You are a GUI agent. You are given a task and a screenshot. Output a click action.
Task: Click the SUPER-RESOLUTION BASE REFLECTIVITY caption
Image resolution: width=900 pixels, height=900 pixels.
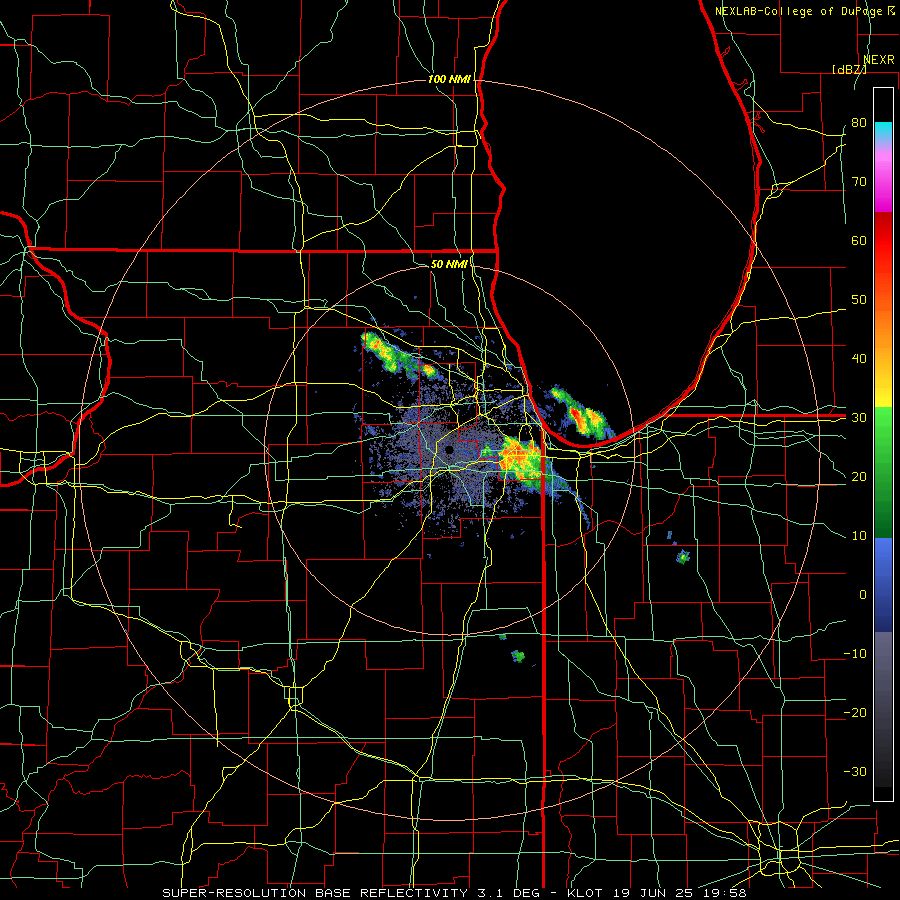pos(315,893)
